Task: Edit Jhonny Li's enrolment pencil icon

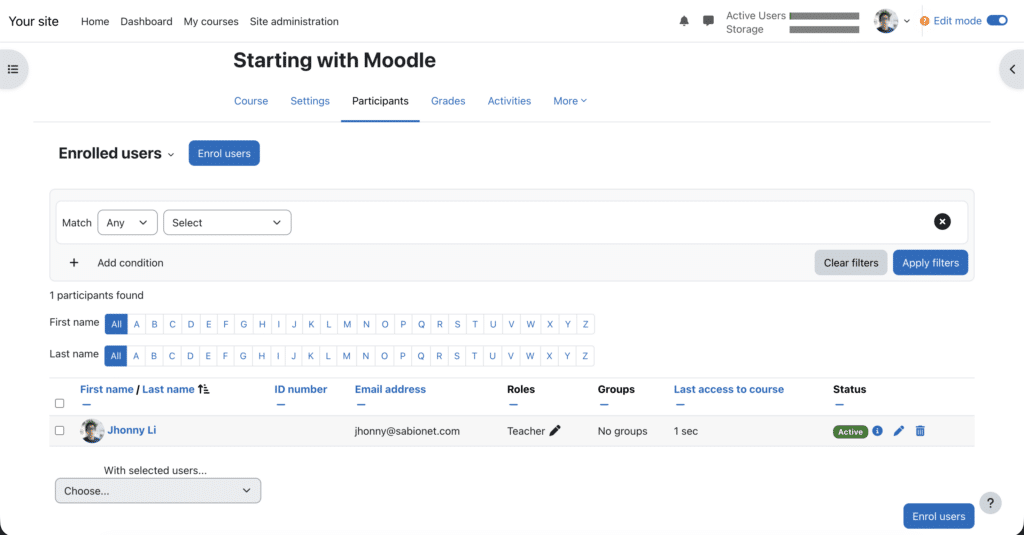Action: (899, 430)
